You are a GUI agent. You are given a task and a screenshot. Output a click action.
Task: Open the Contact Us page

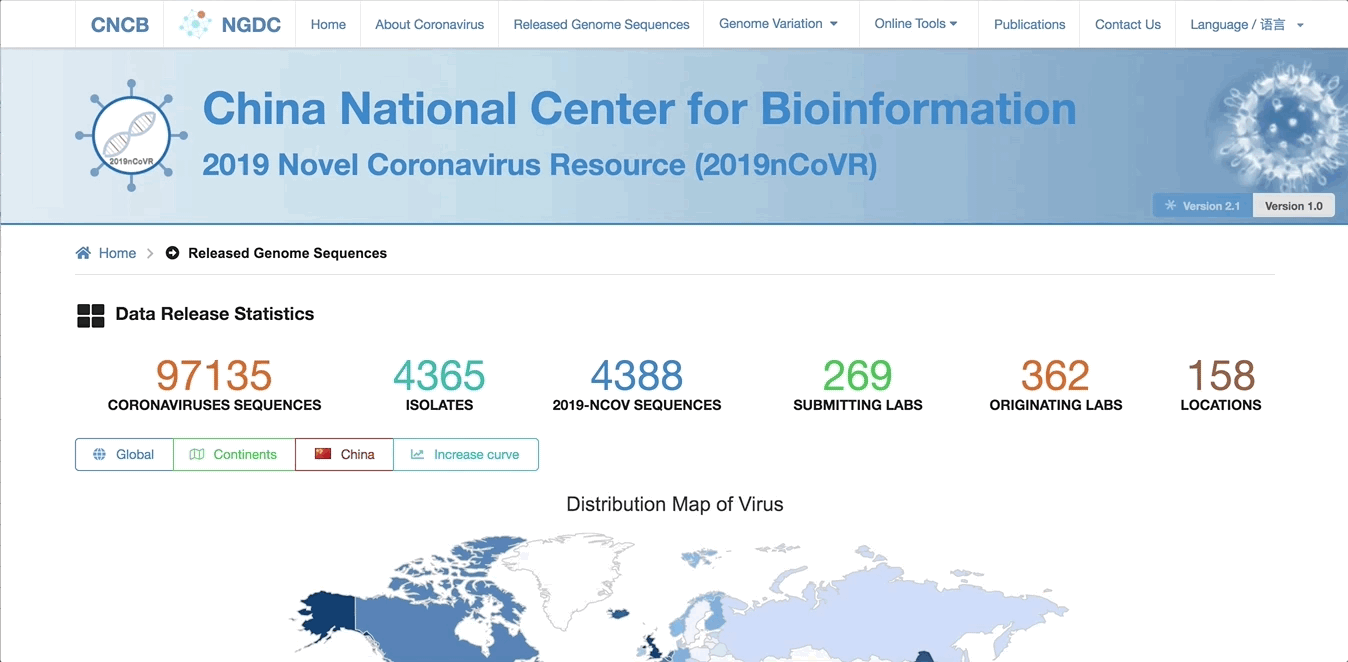[x=1128, y=24]
